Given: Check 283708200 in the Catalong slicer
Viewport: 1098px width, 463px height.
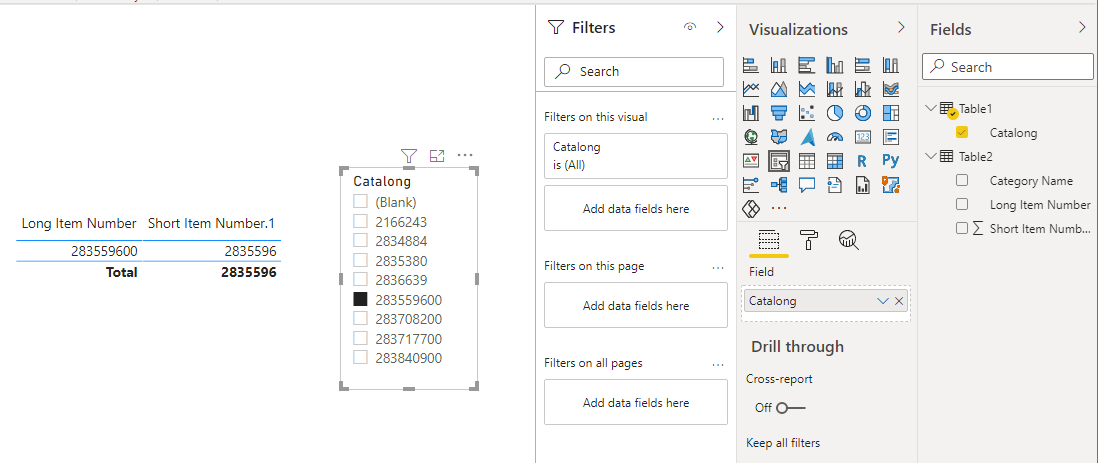Looking at the screenshot, I should 360,318.
